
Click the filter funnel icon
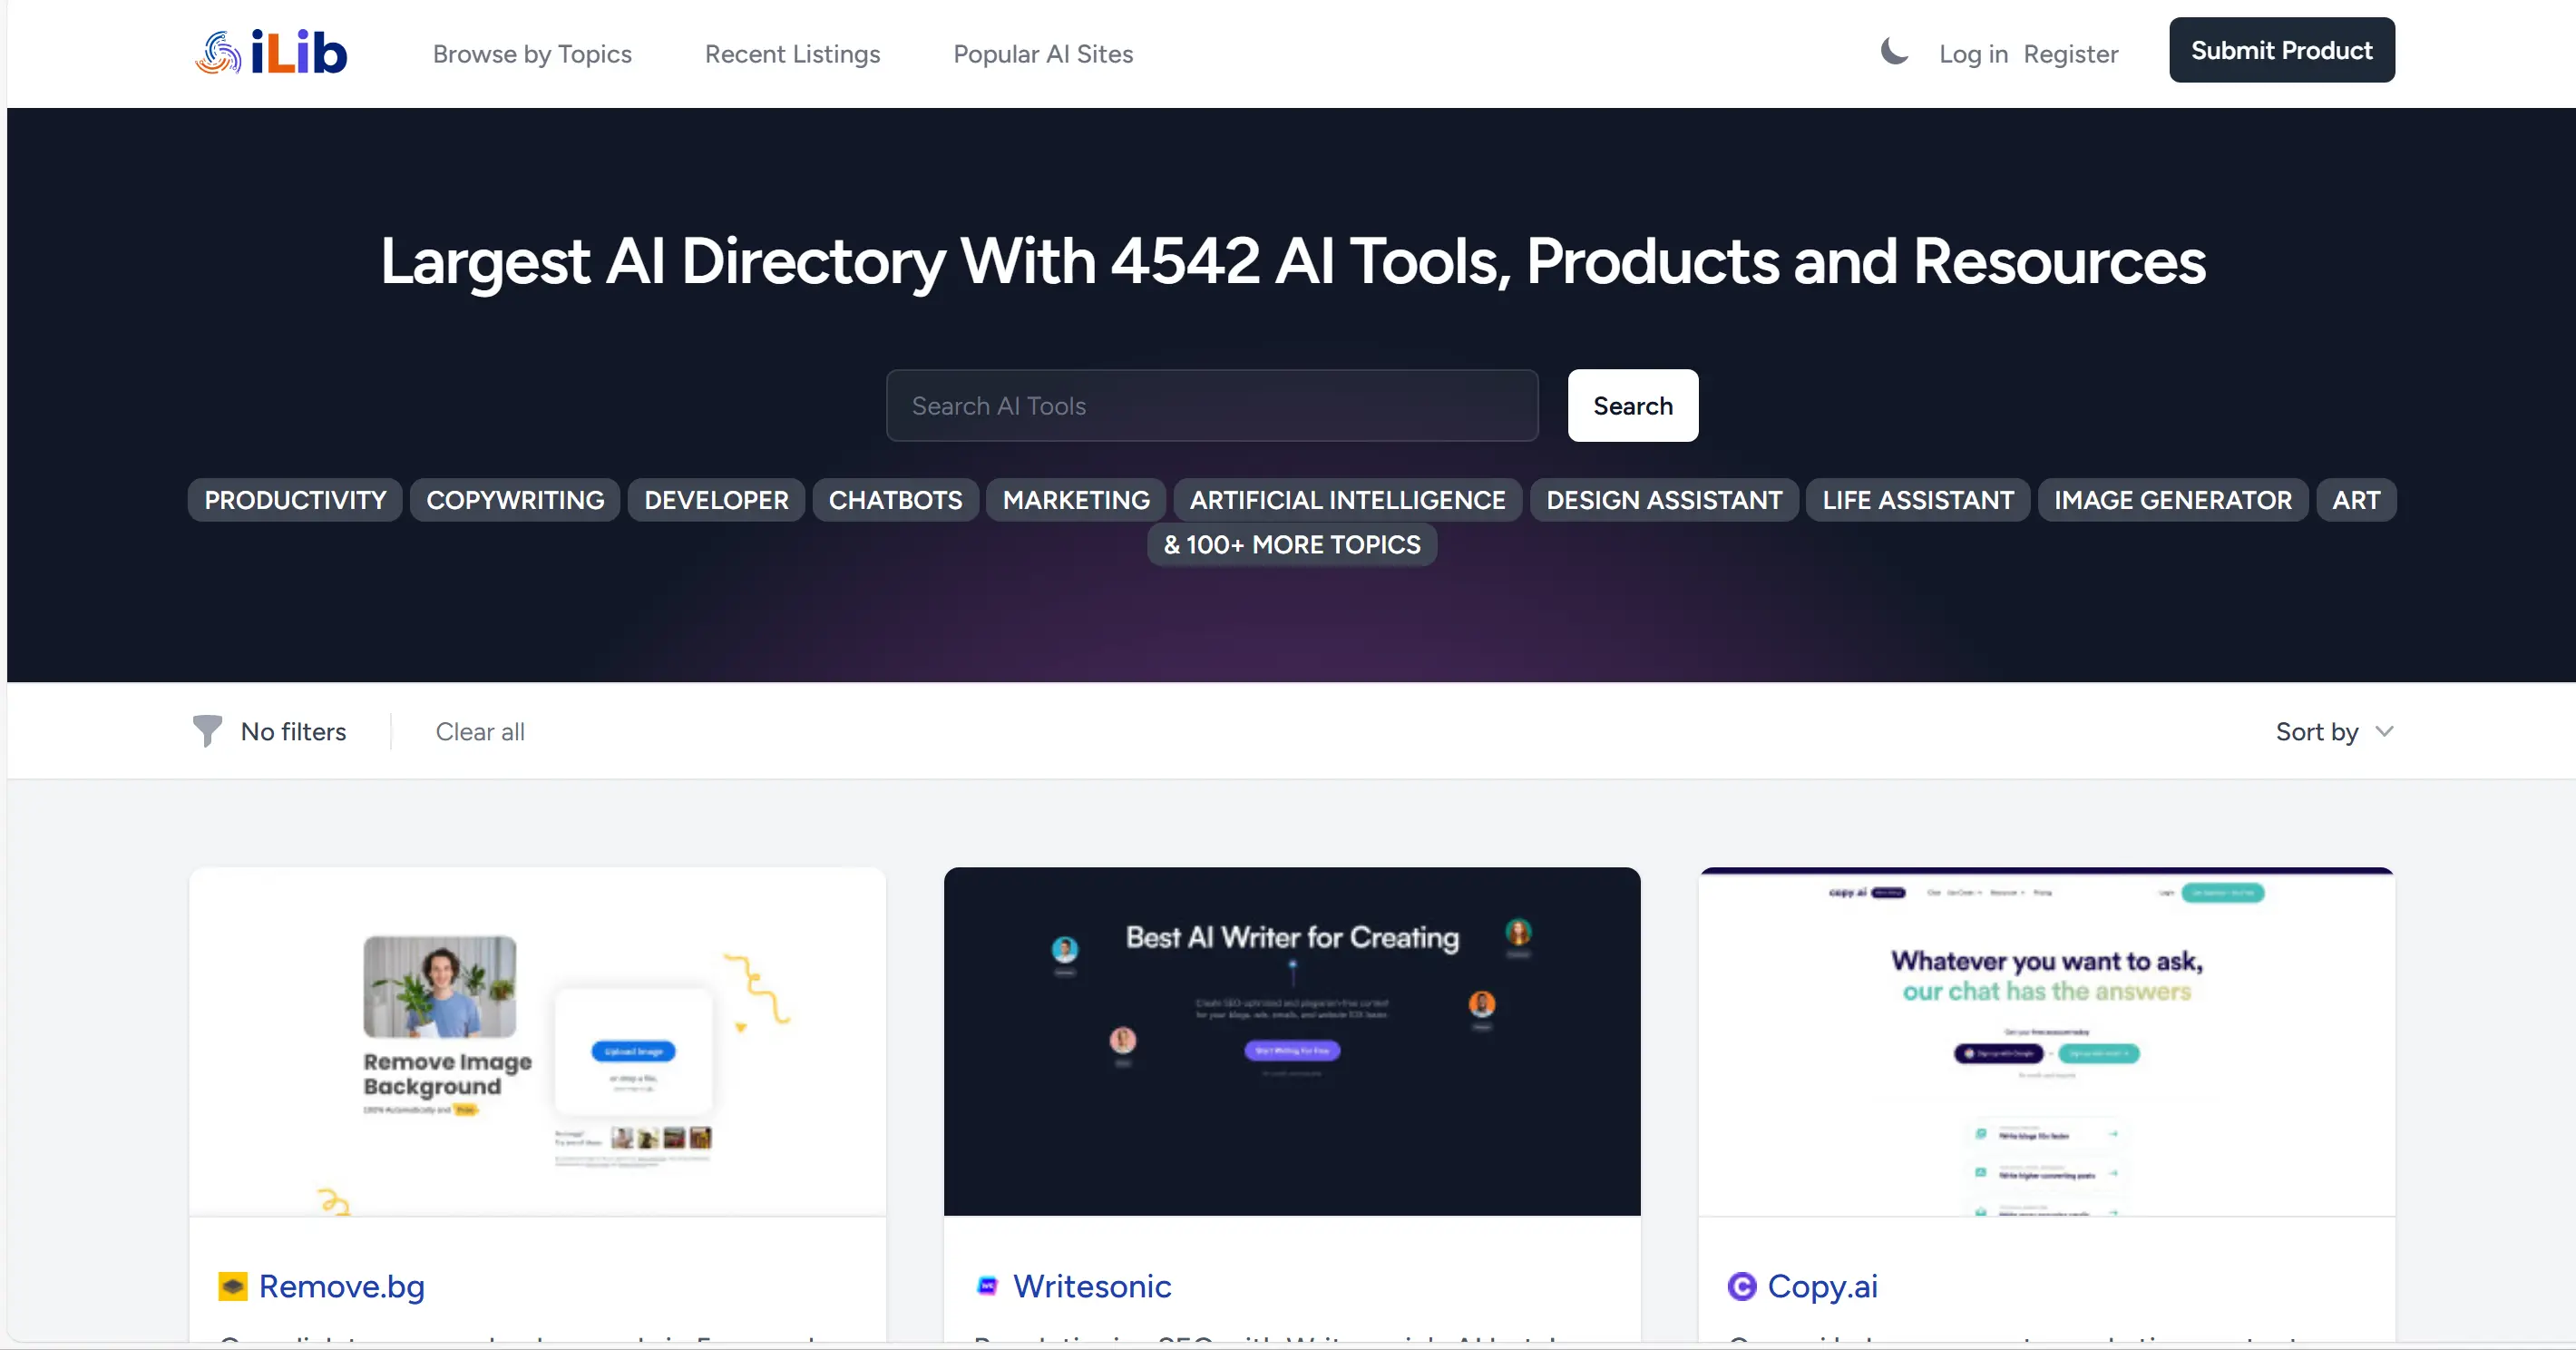[207, 731]
